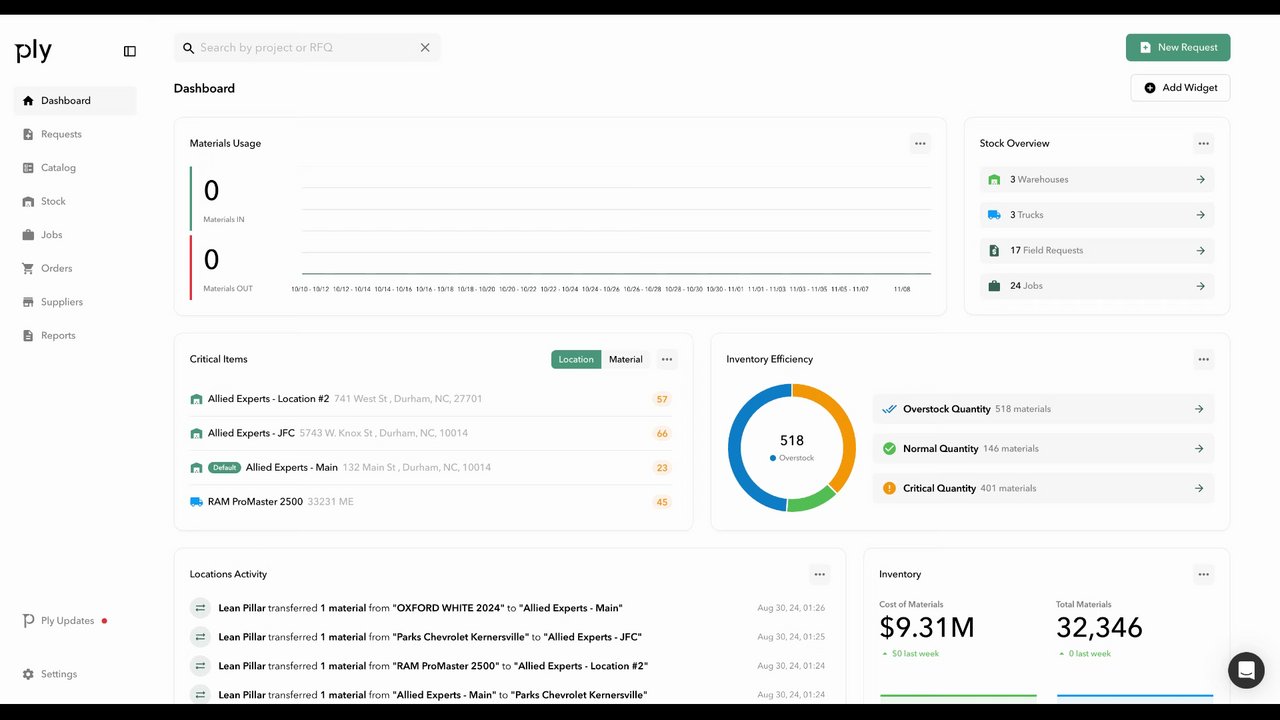This screenshot has width=1280, height=720.
Task: Open the intercom chat bubble
Action: (1246, 670)
